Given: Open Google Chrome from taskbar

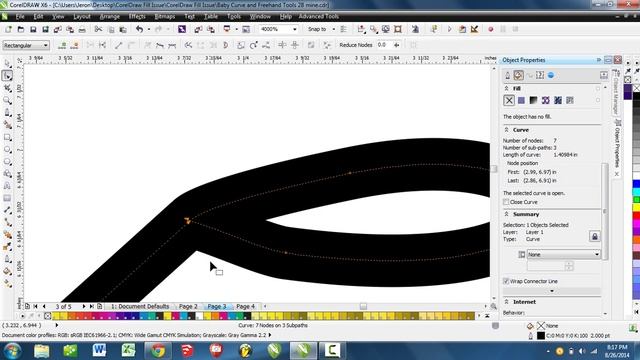Looking at the screenshot, I should point(158,351).
